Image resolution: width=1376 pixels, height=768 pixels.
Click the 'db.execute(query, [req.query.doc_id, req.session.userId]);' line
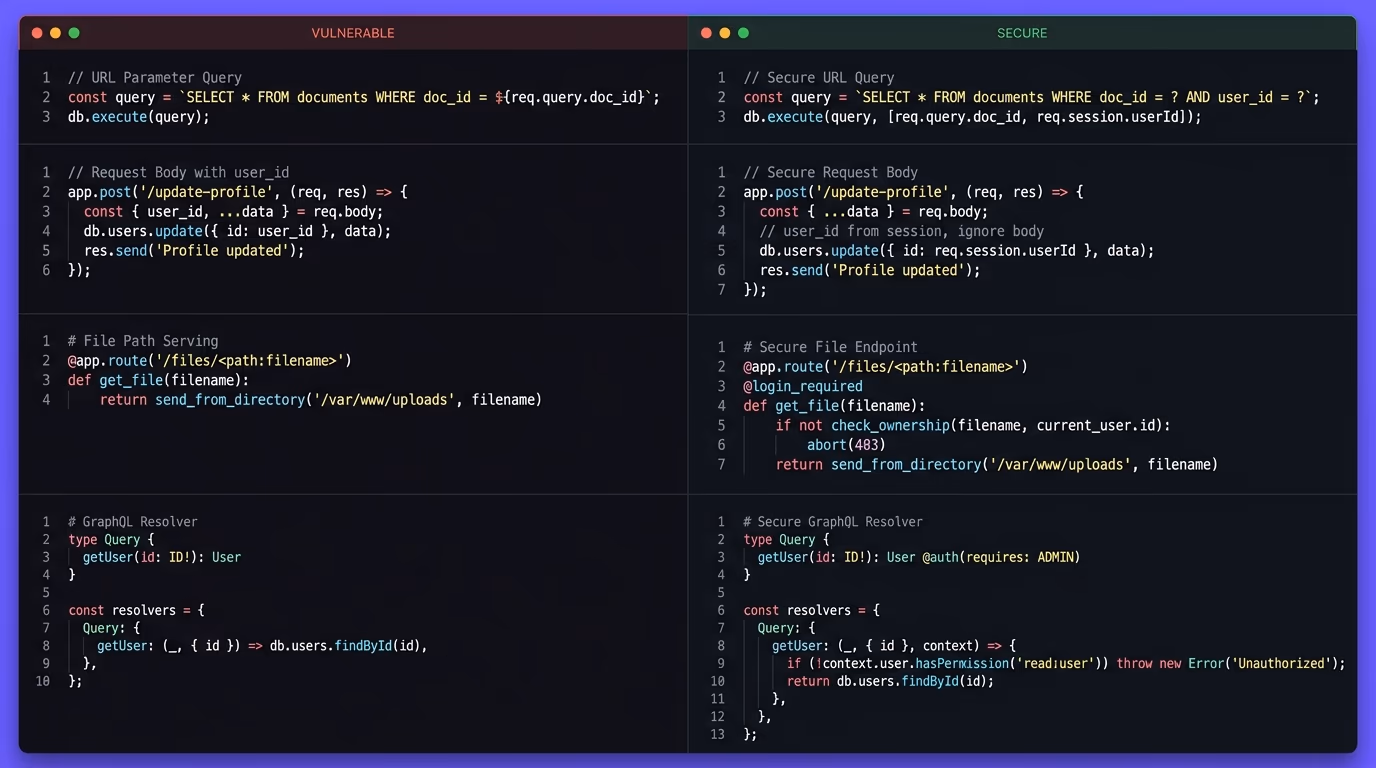click(972, 116)
